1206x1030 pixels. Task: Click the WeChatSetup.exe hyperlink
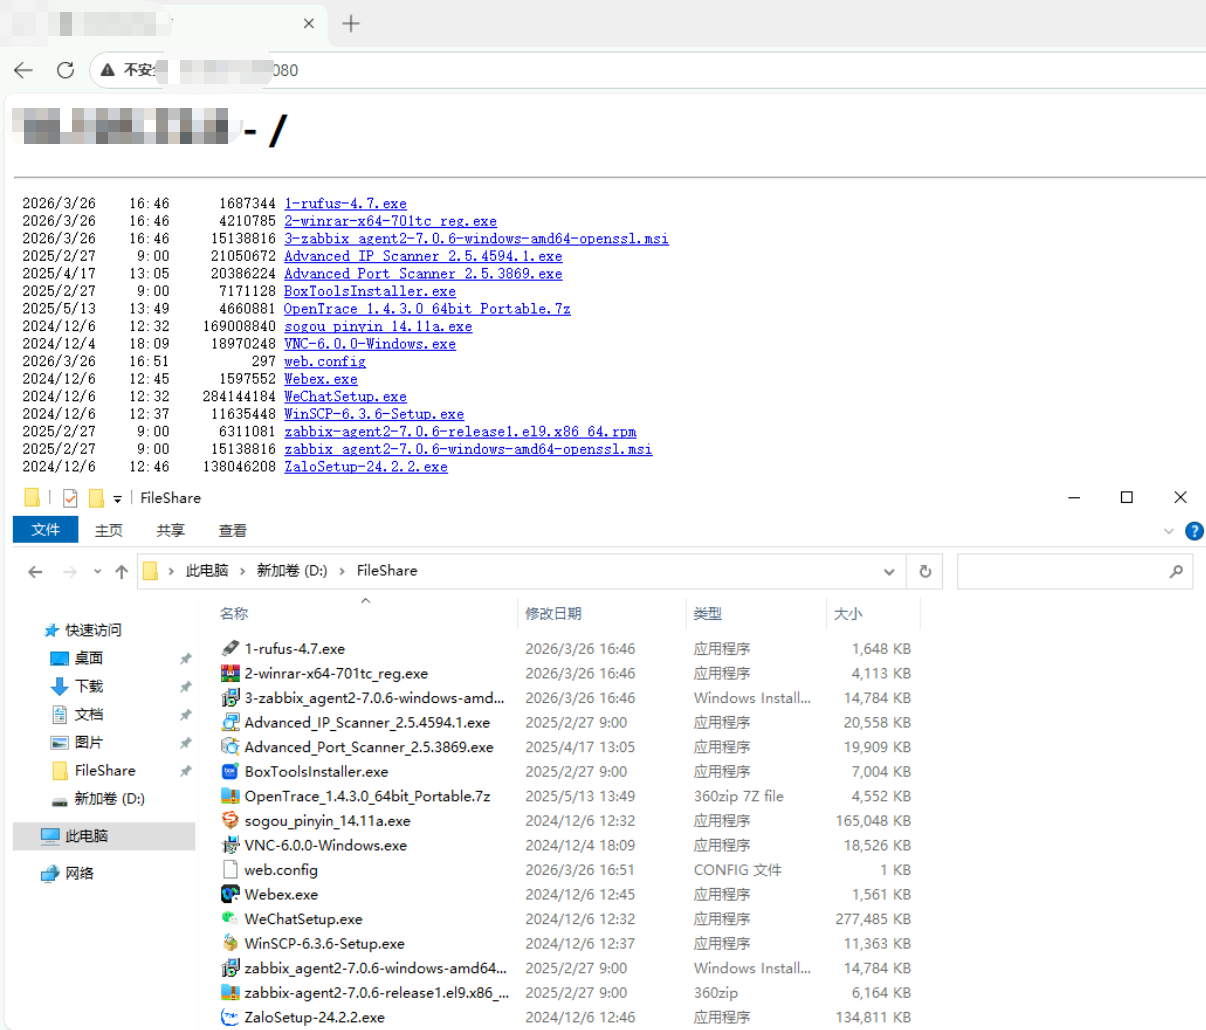pyautogui.click(x=345, y=396)
